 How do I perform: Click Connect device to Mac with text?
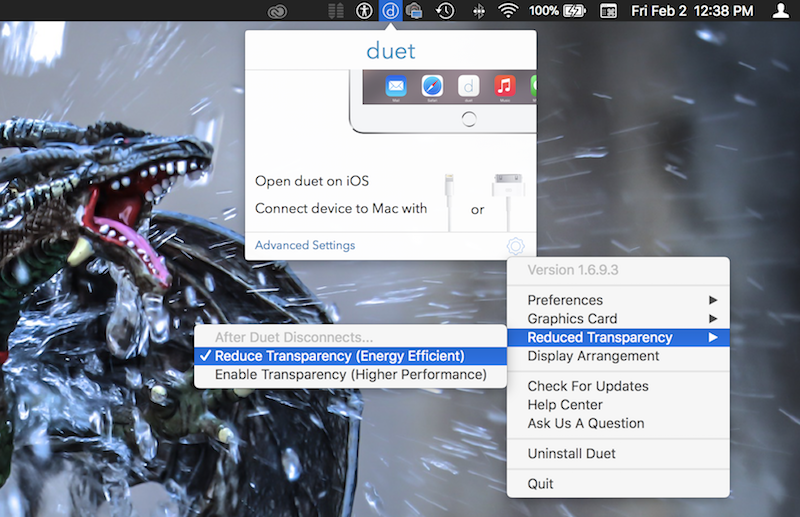[x=341, y=208]
